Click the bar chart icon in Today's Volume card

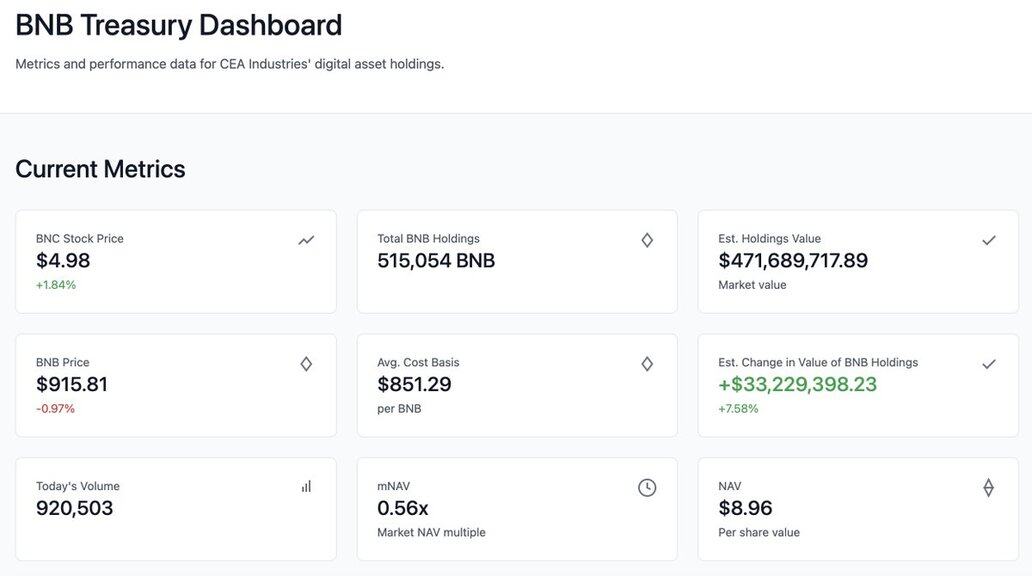click(x=306, y=487)
